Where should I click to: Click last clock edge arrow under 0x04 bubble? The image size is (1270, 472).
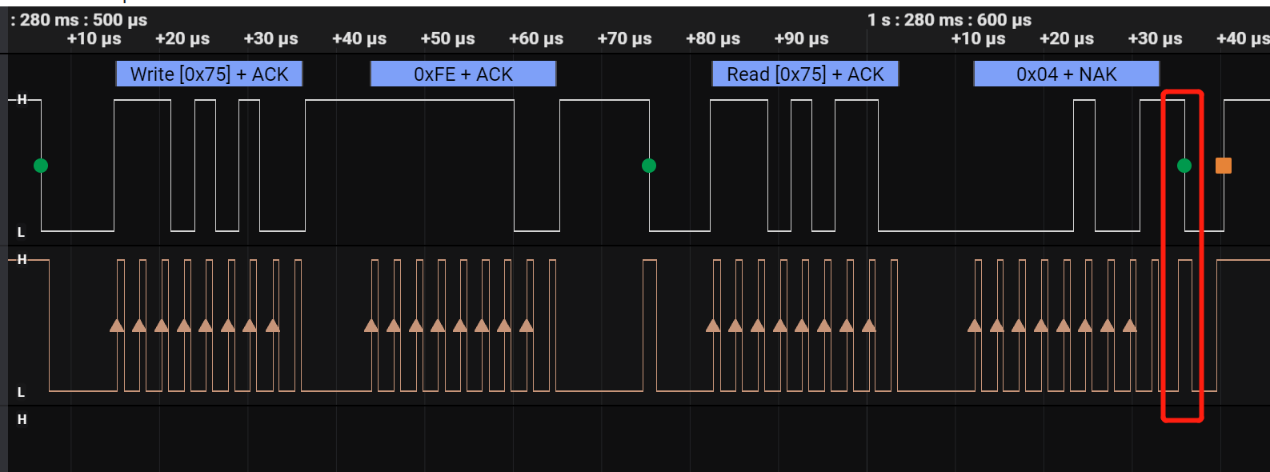coord(1129,325)
